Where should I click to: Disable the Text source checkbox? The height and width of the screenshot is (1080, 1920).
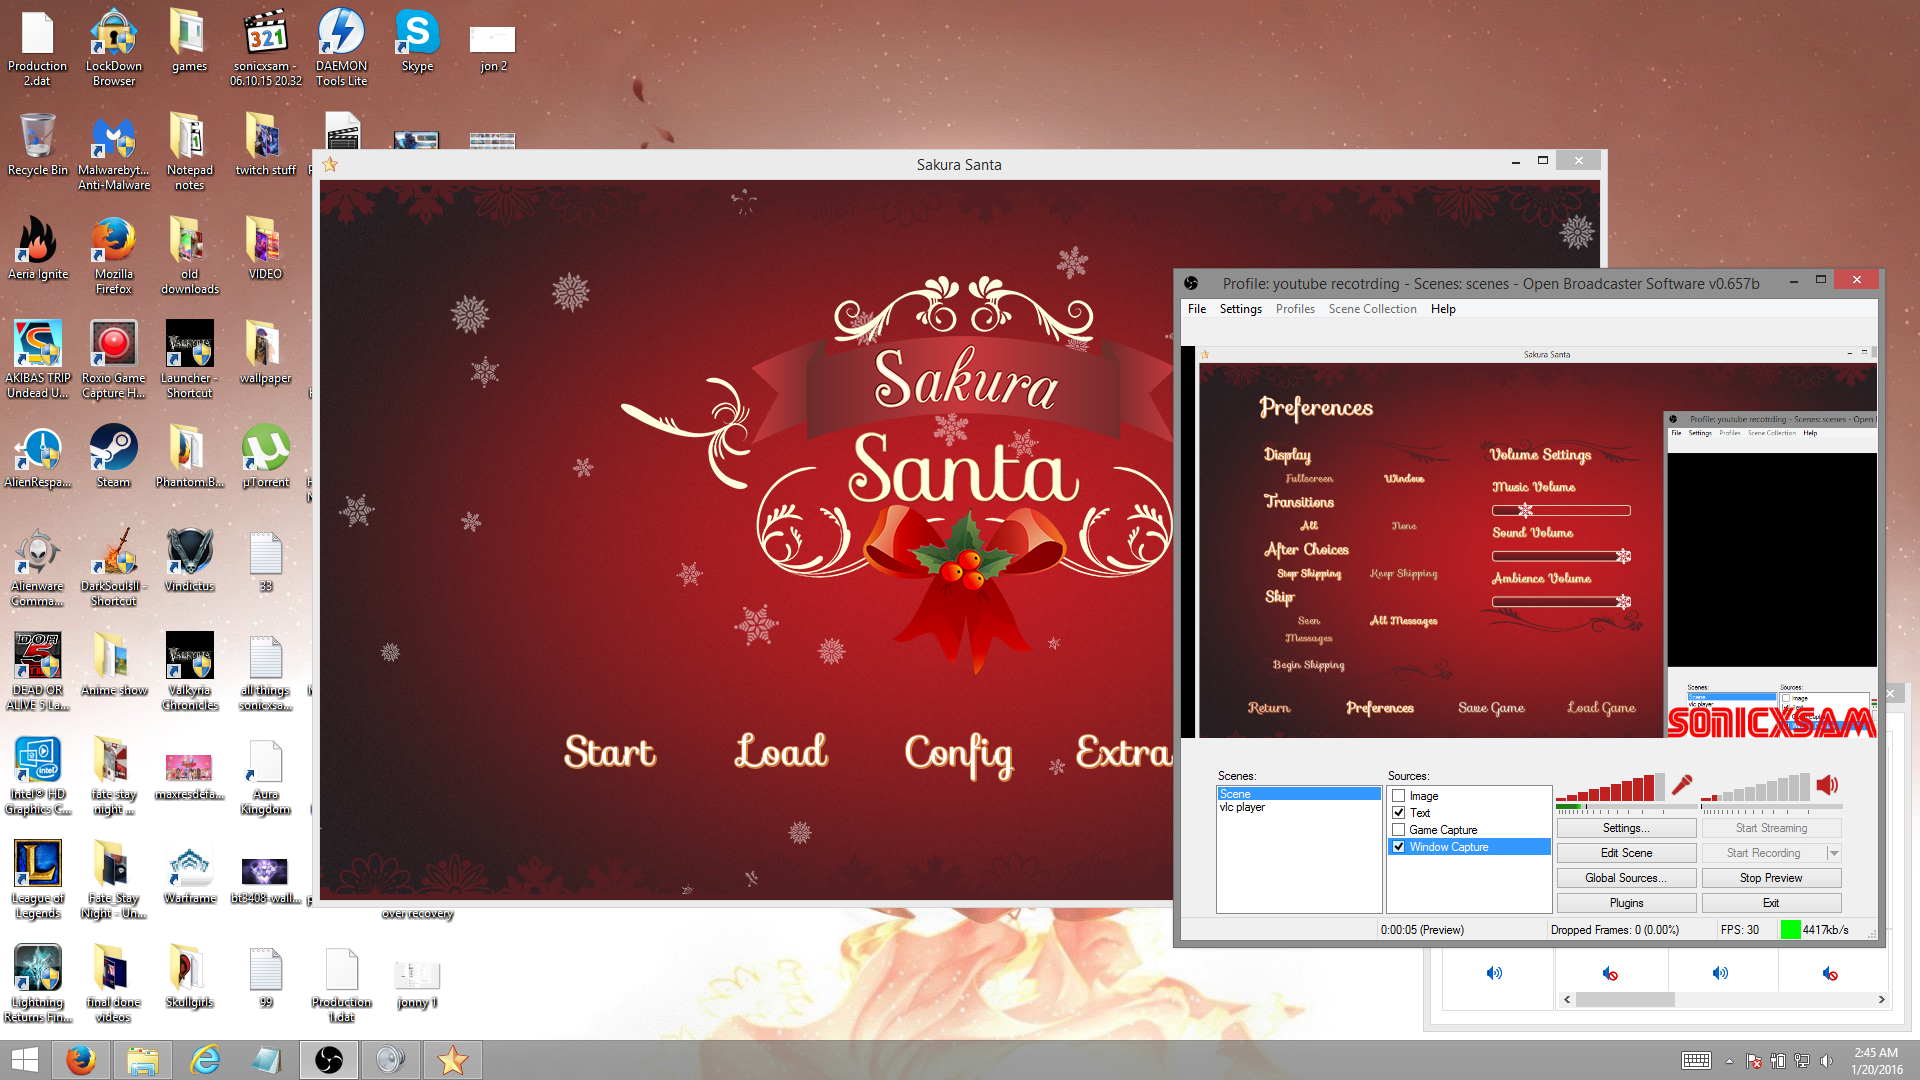1399,813
